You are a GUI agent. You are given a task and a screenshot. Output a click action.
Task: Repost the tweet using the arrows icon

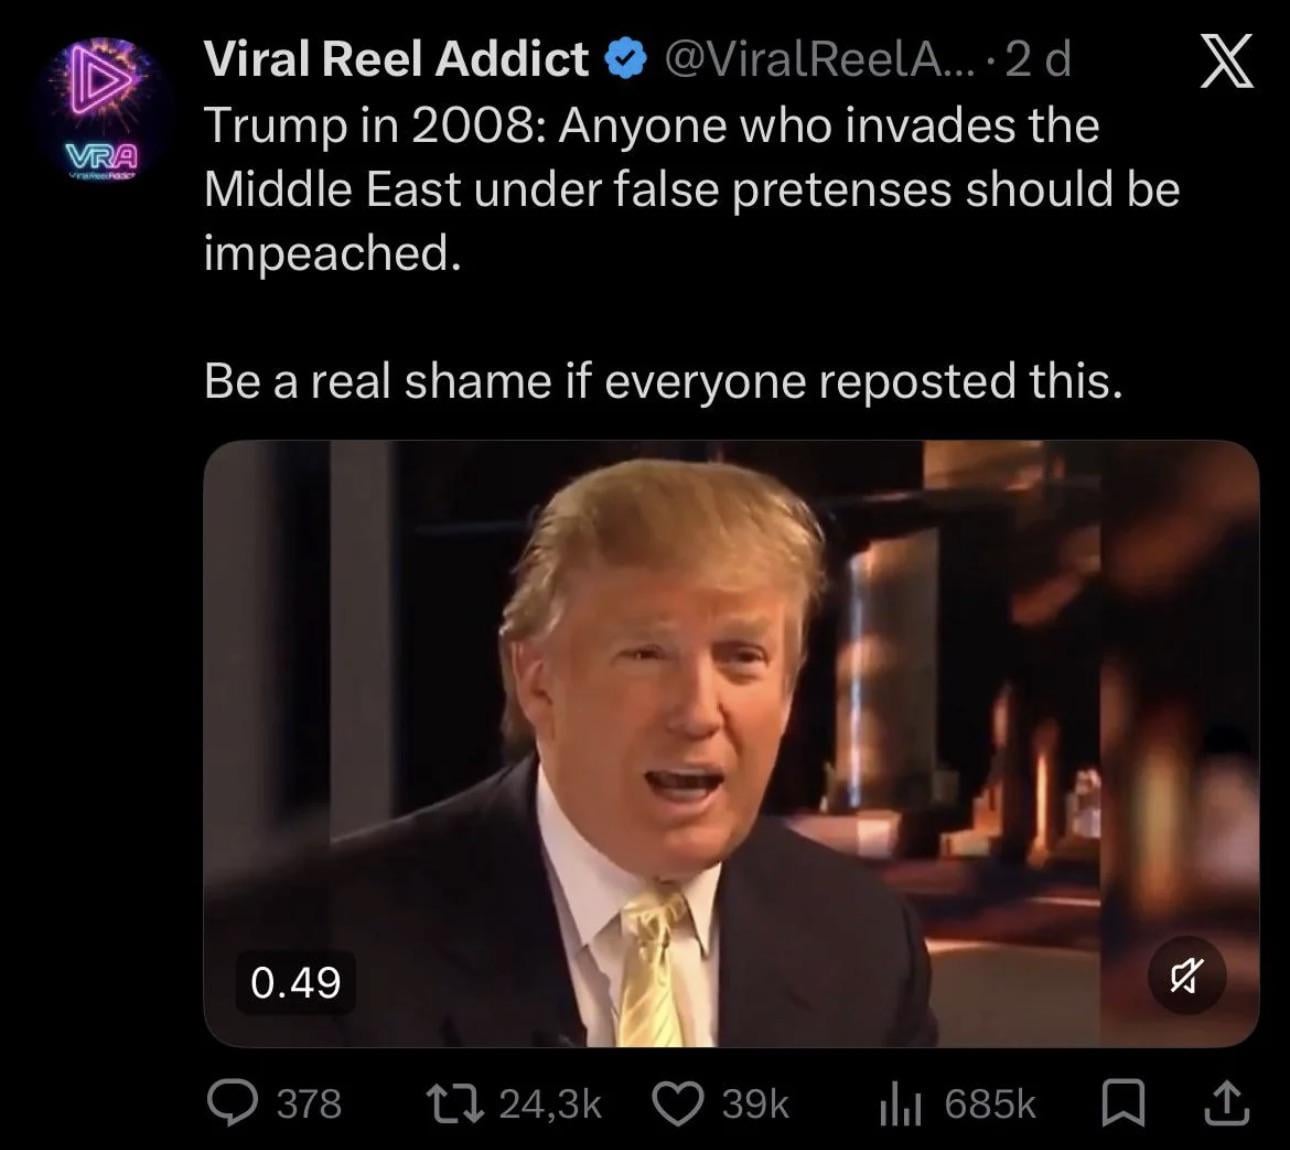tap(456, 1104)
